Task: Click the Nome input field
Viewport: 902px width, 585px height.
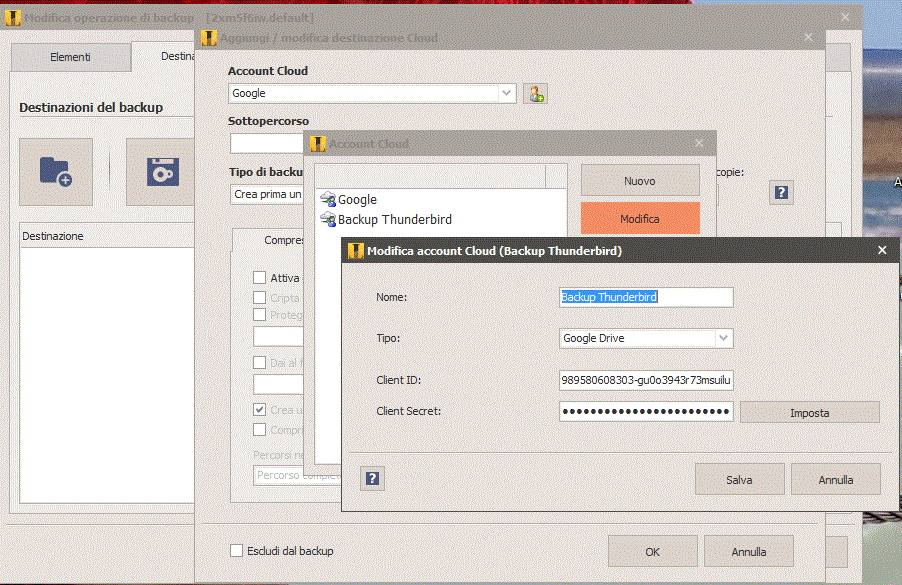Action: click(x=646, y=297)
